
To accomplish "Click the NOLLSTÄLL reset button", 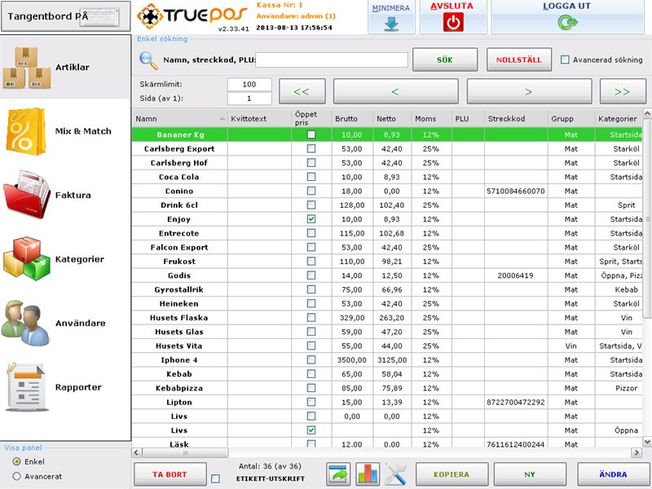I will pyautogui.click(x=519, y=60).
